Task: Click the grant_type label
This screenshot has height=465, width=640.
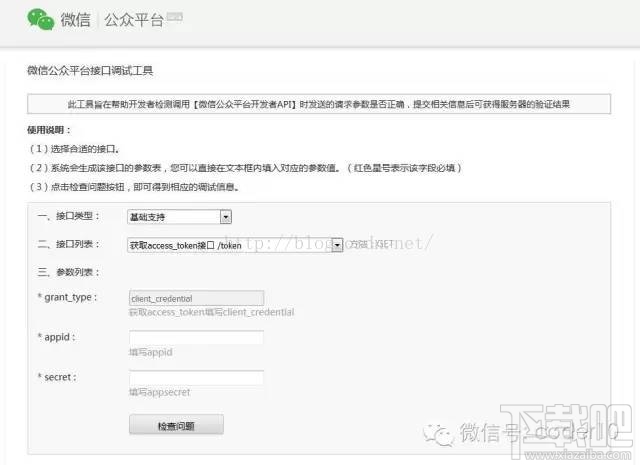Action: pyautogui.click(x=67, y=297)
